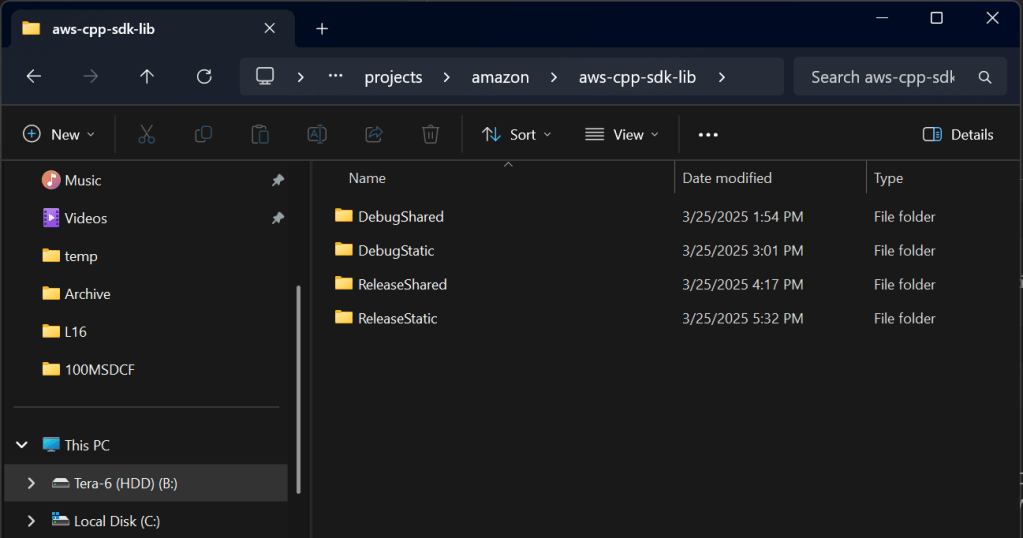Image resolution: width=1023 pixels, height=538 pixels.
Task: Open the View dropdown menu
Action: (x=622, y=134)
